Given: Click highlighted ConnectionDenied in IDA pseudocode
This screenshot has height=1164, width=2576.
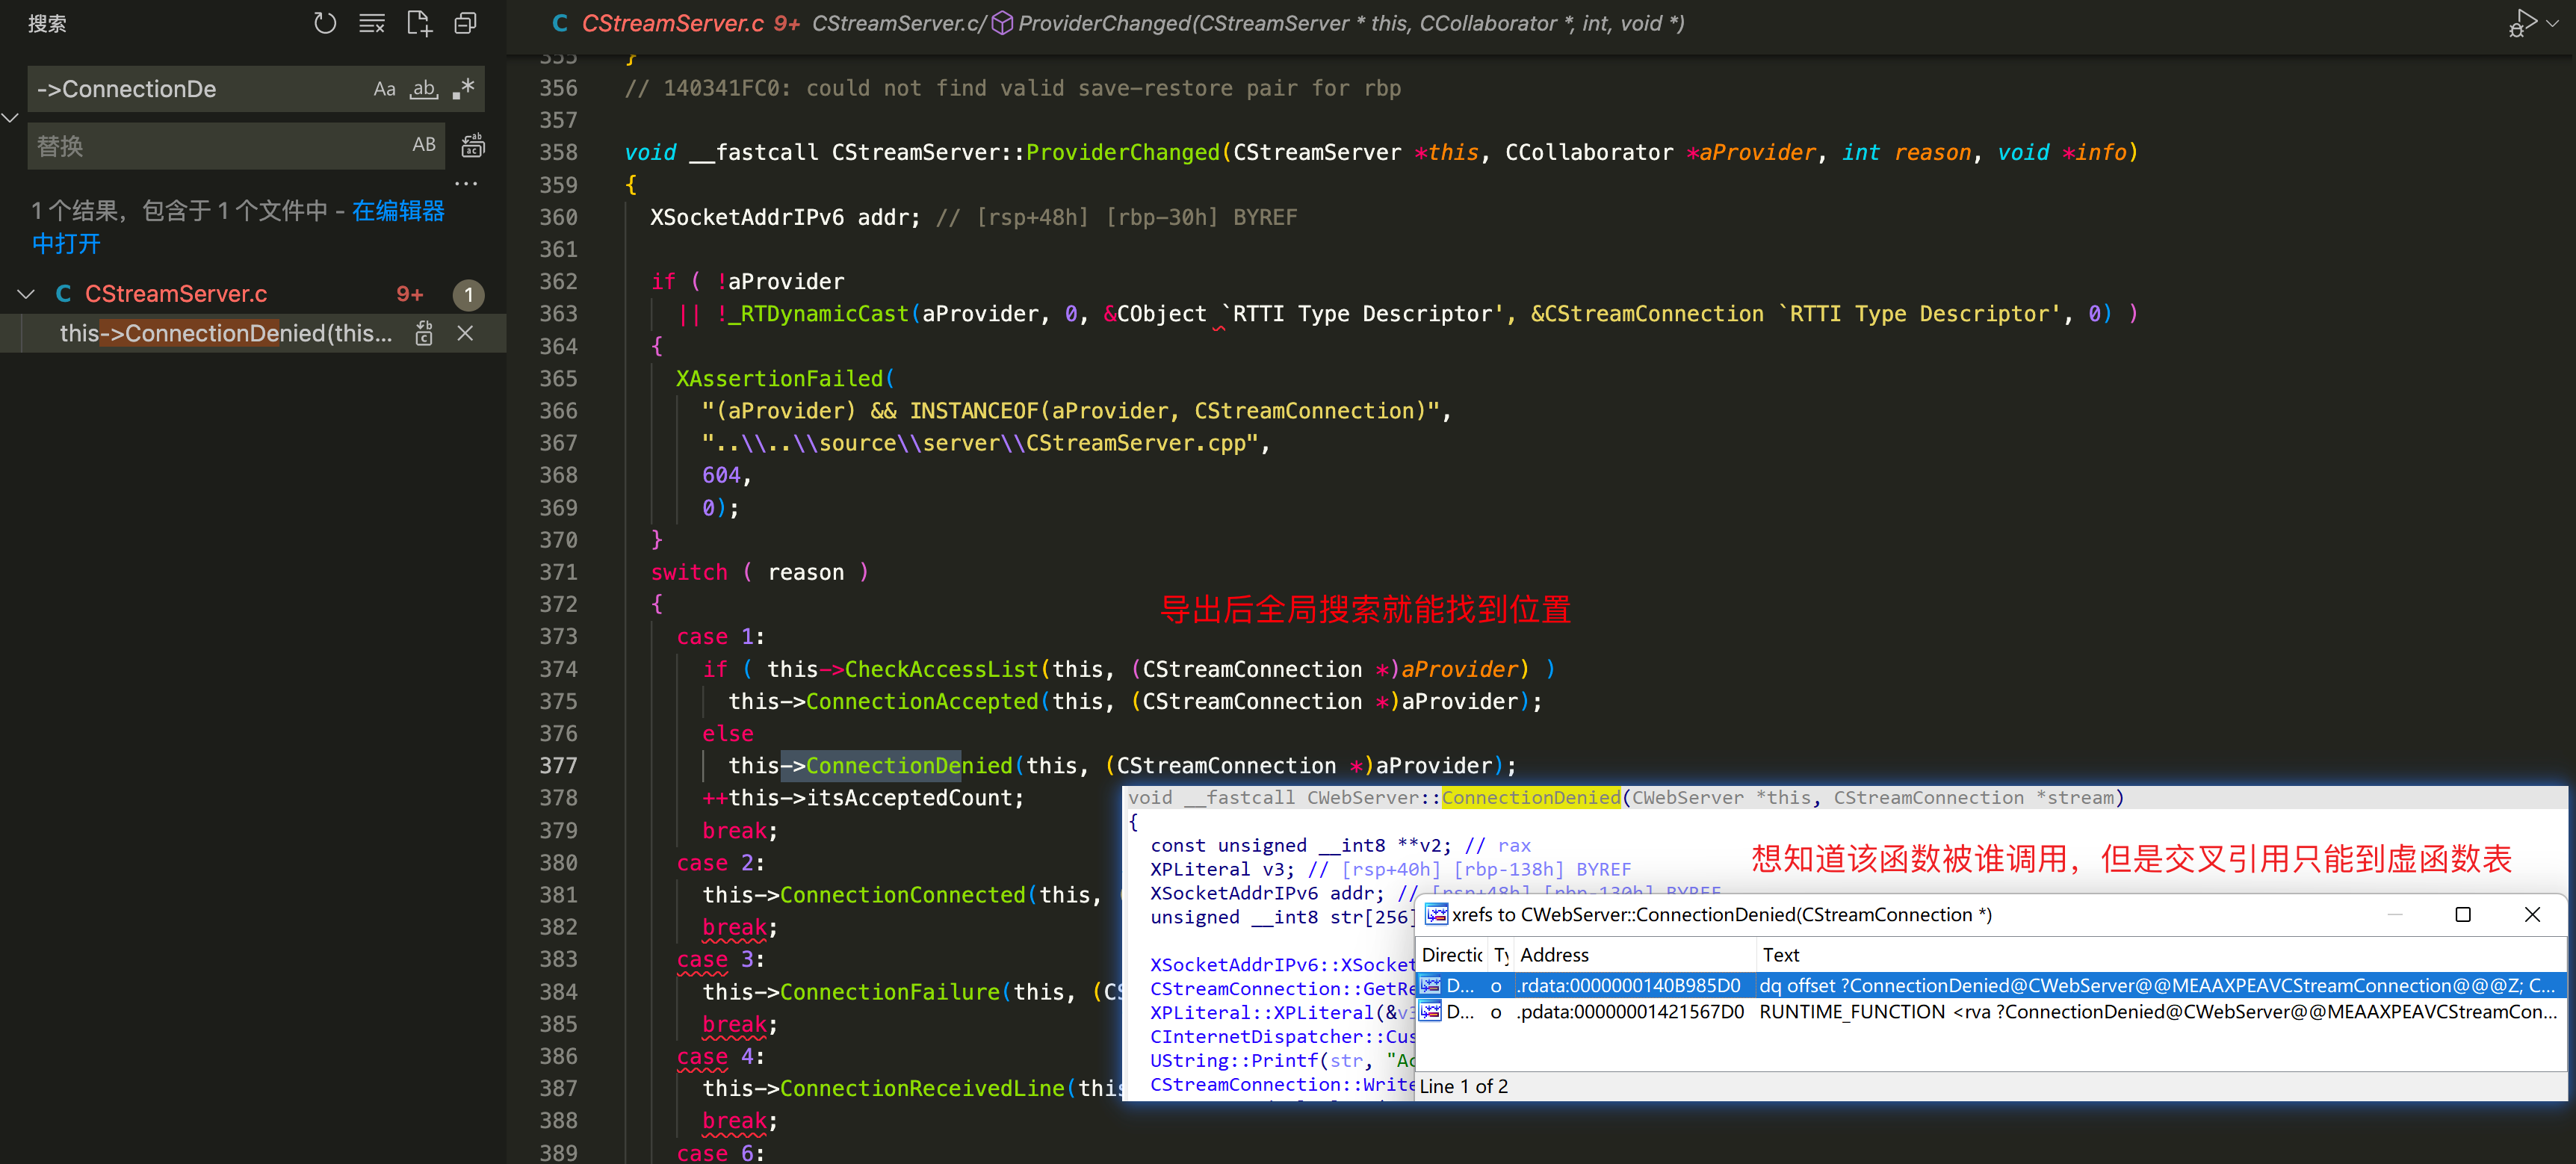Looking at the screenshot, I should 1530,798.
